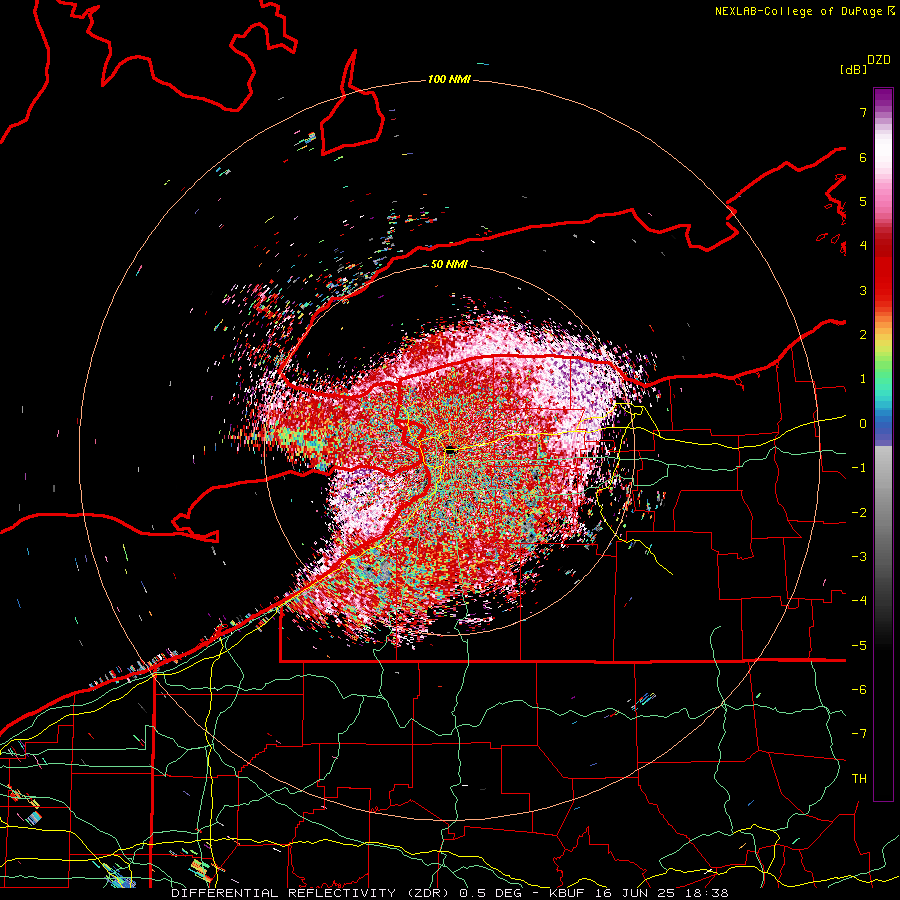This screenshot has width=900, height=900.
Task: Click the 6 value on the color scale
Action: (863, 157)
